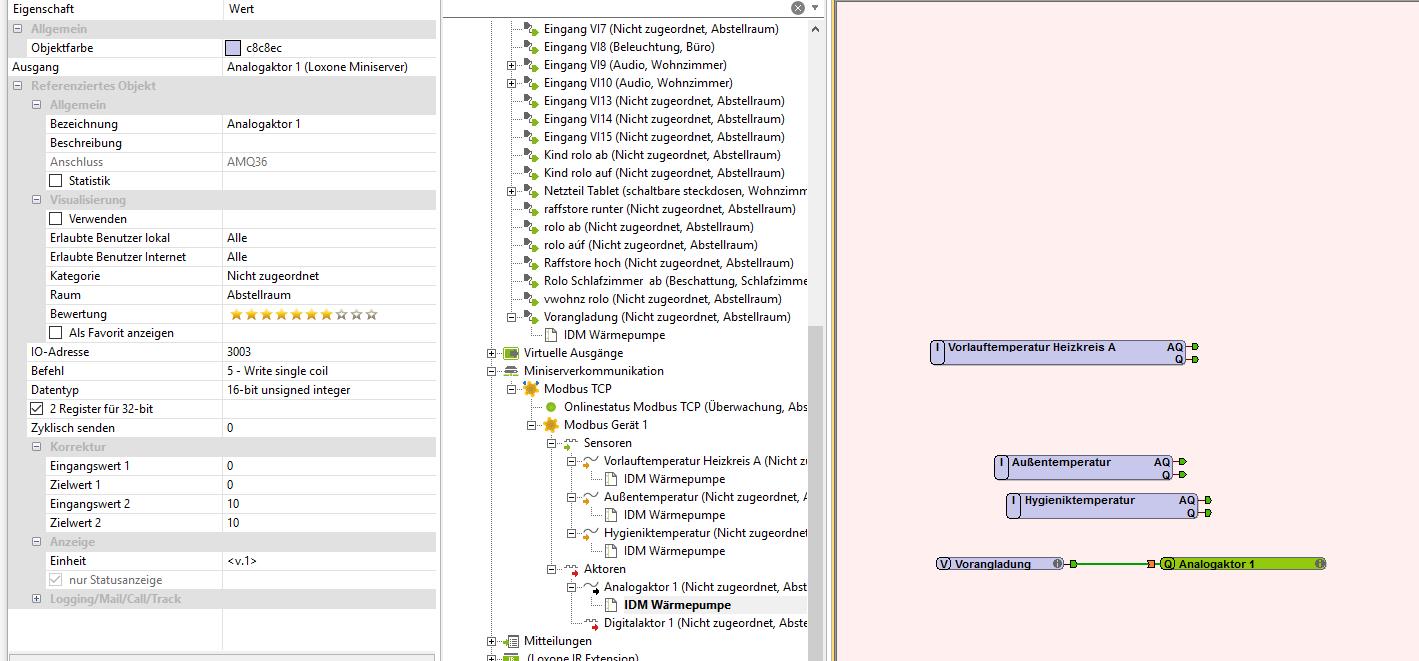Set the Bewertung star rating

[304, 314]
